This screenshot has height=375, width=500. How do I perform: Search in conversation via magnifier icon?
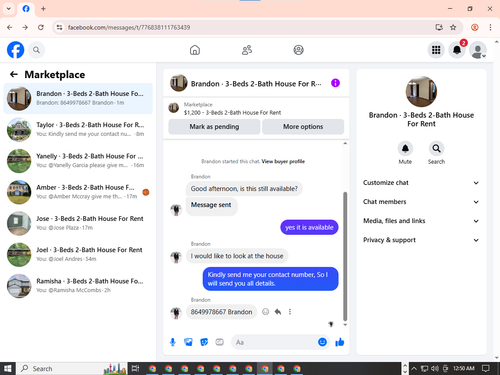pos(436,148)
